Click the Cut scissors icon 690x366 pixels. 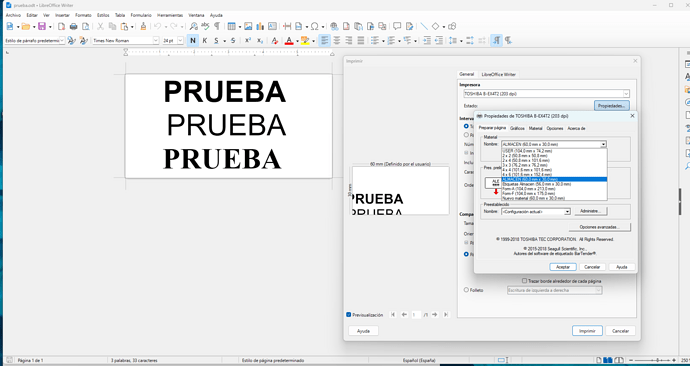(100, 26)
